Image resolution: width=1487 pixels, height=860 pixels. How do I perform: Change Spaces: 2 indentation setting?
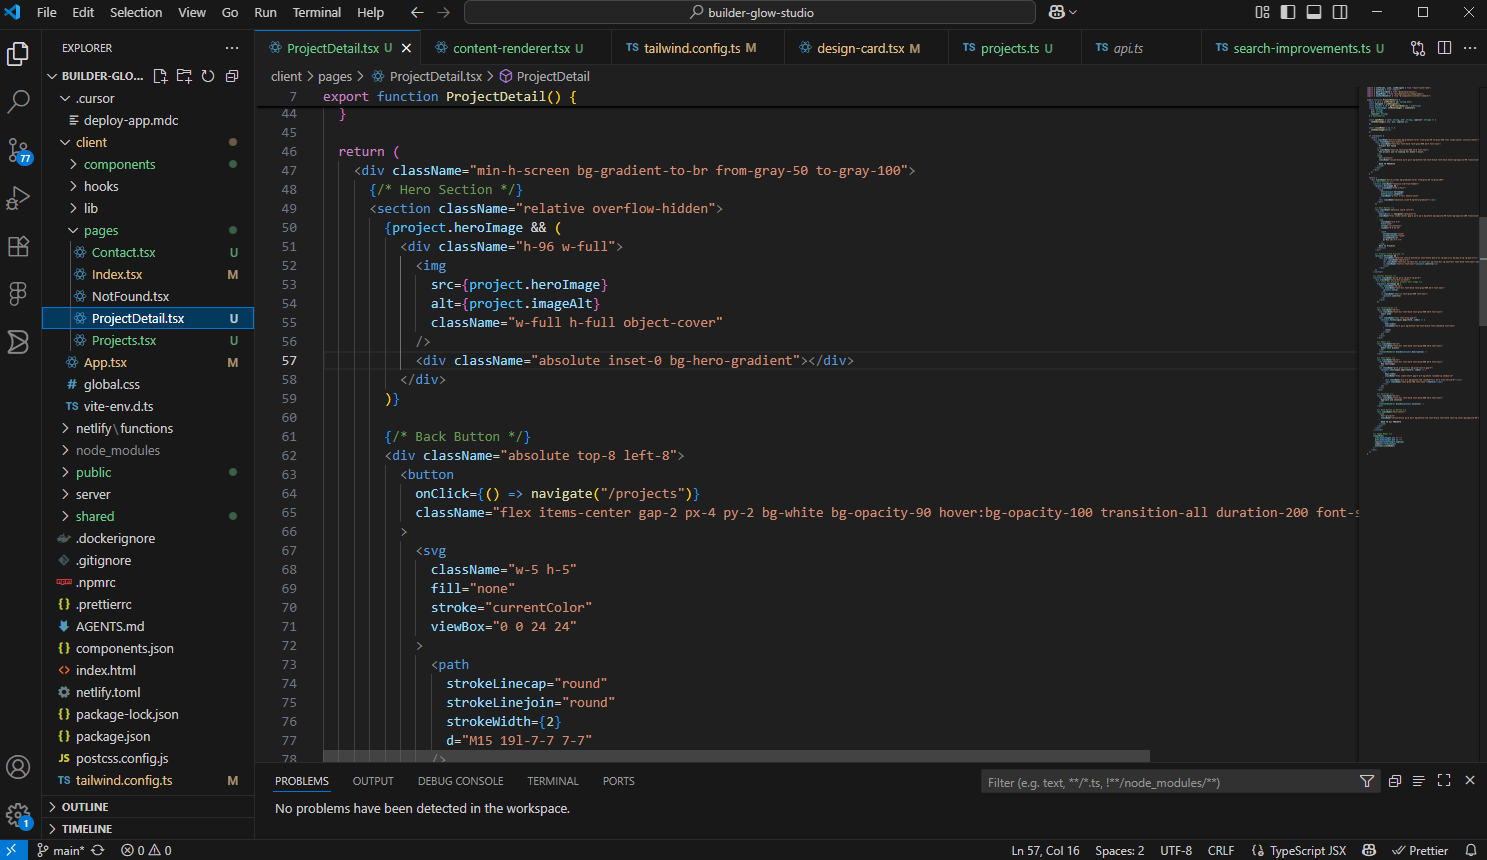tap(1120, 850)
